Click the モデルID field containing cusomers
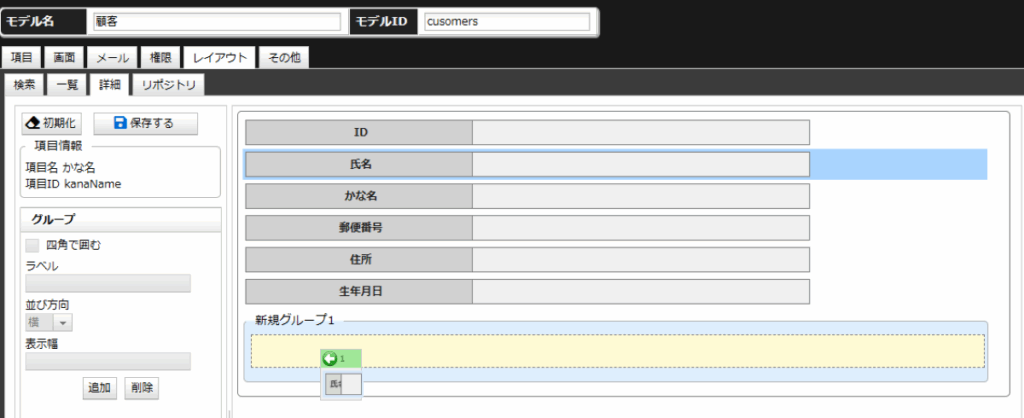 coord(506,21)
